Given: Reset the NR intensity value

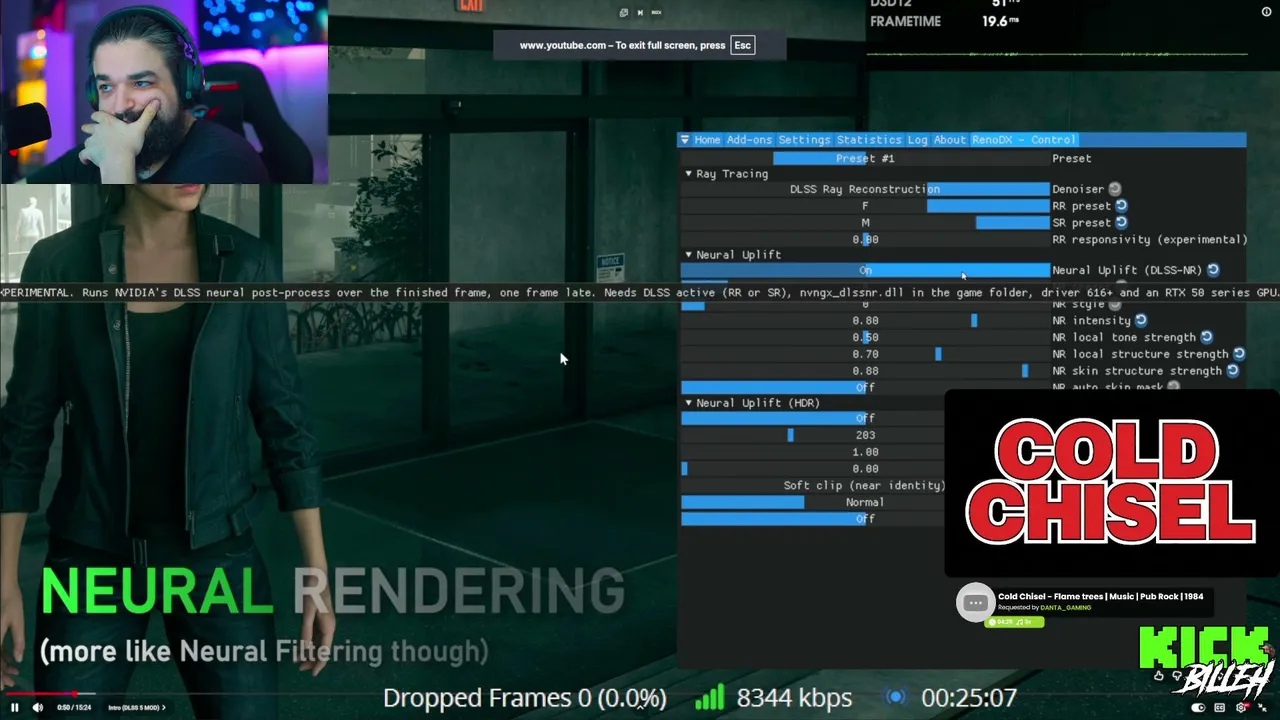Looking at the screenshot, I should (1140, 321).
